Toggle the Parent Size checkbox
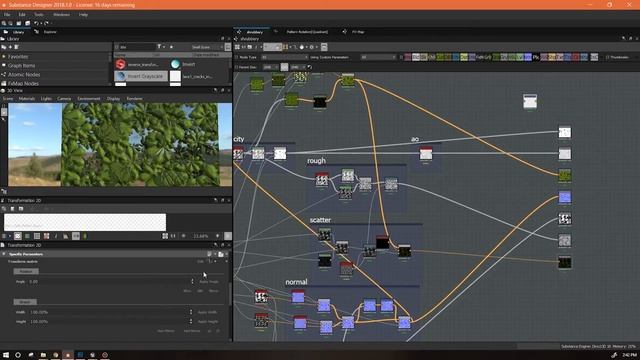The width and height of the screenshot is (640, 360). click(x=236, y=67)
